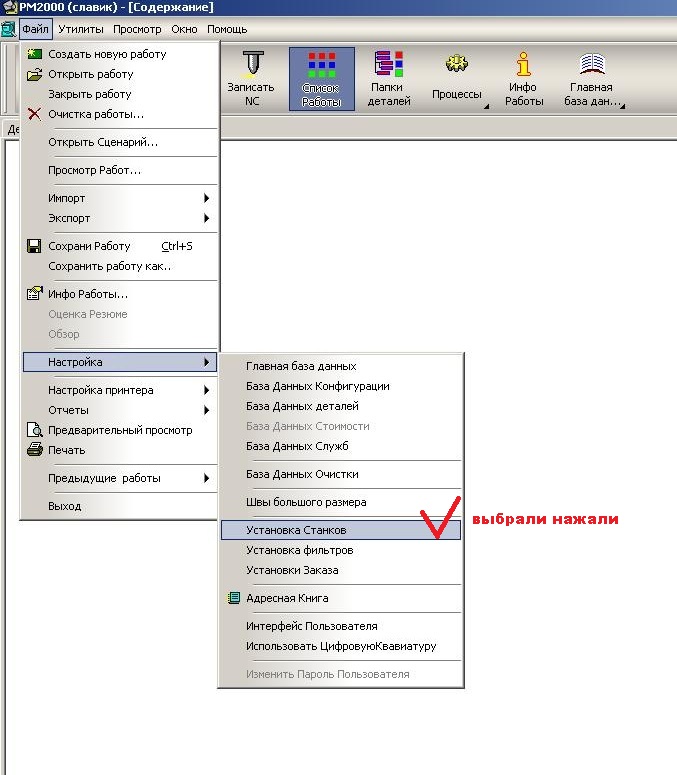677x775 pixels.
Task: Click the Предварительный просмотр magnifier icon
Action: [x=34, y=430]
